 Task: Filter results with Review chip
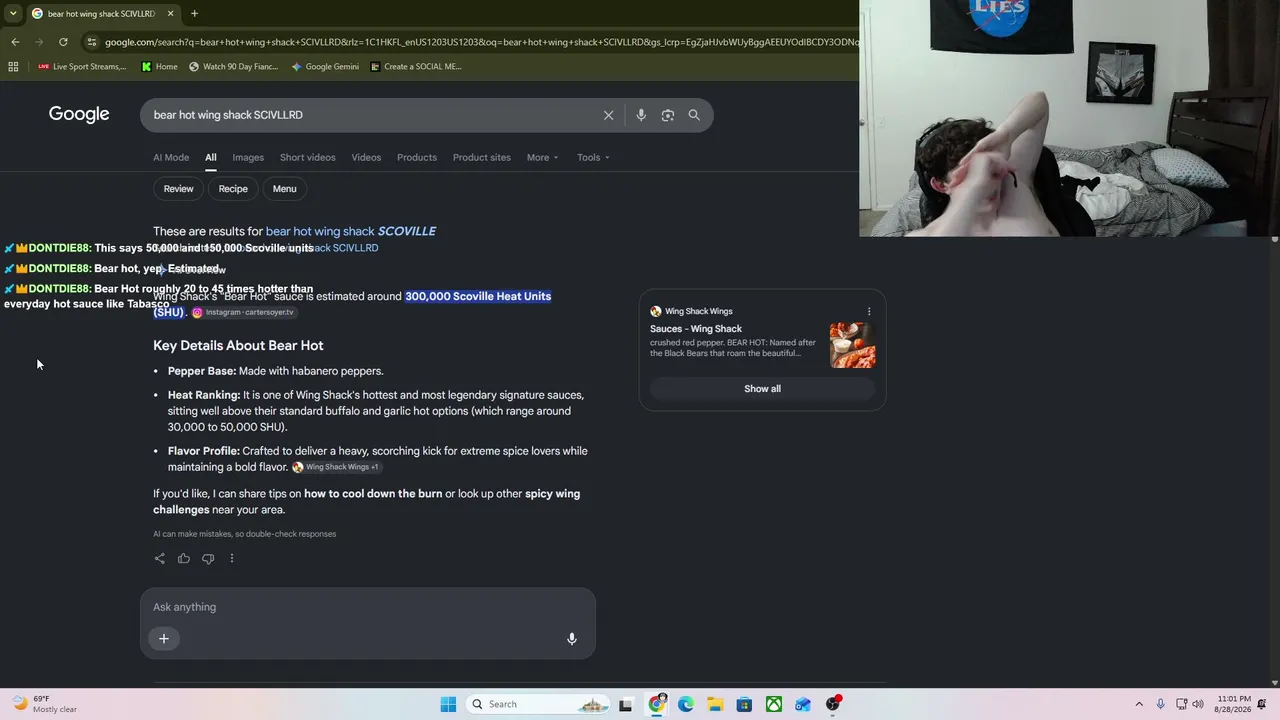pyautogui.click(x=179, y=189)
